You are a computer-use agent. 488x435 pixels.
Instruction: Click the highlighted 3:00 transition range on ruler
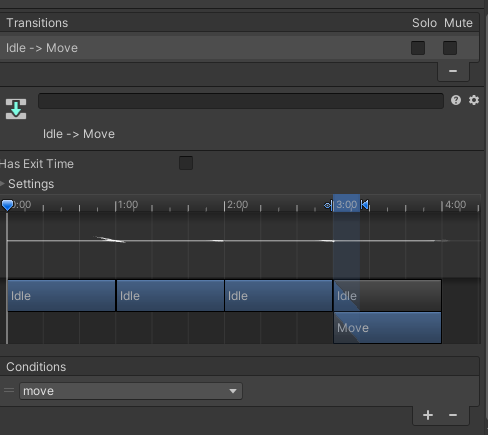346,204
